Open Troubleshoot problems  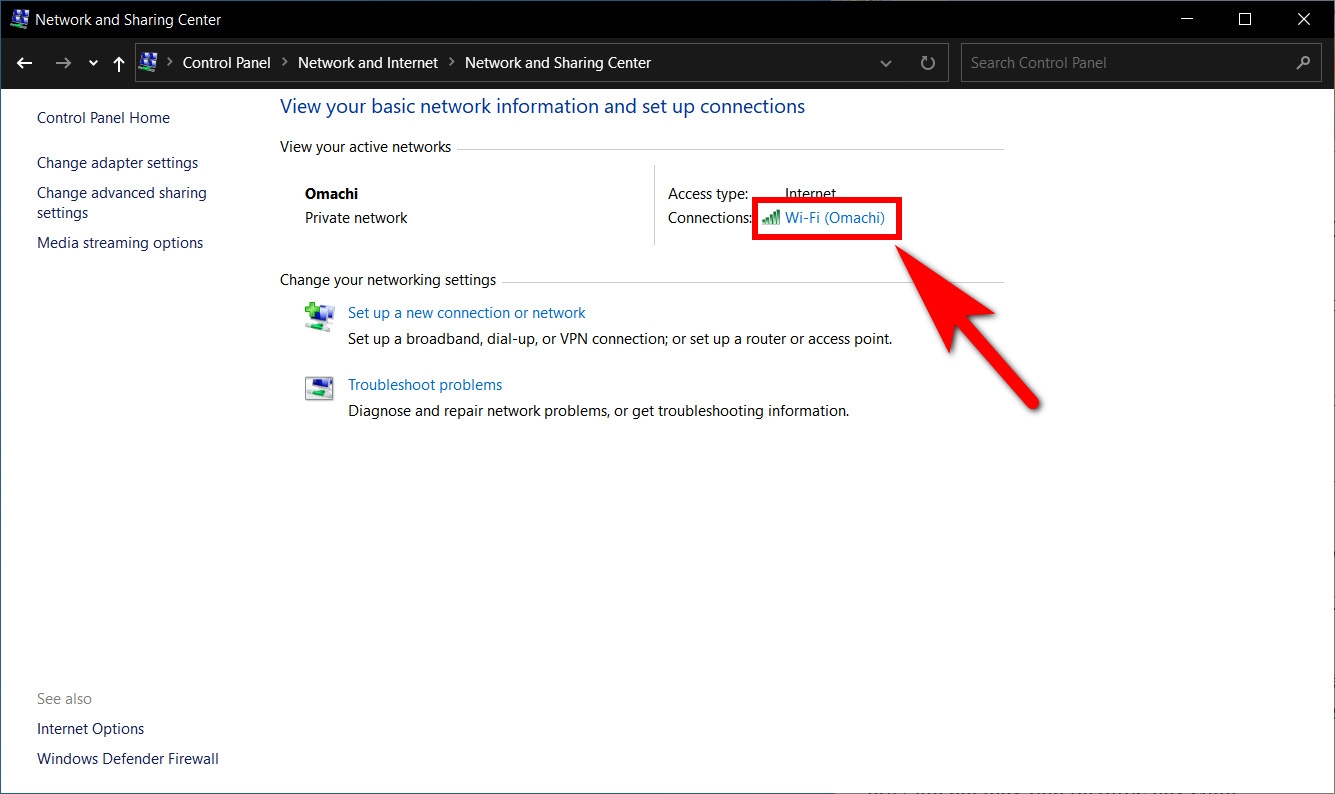[x=425, y=385]
